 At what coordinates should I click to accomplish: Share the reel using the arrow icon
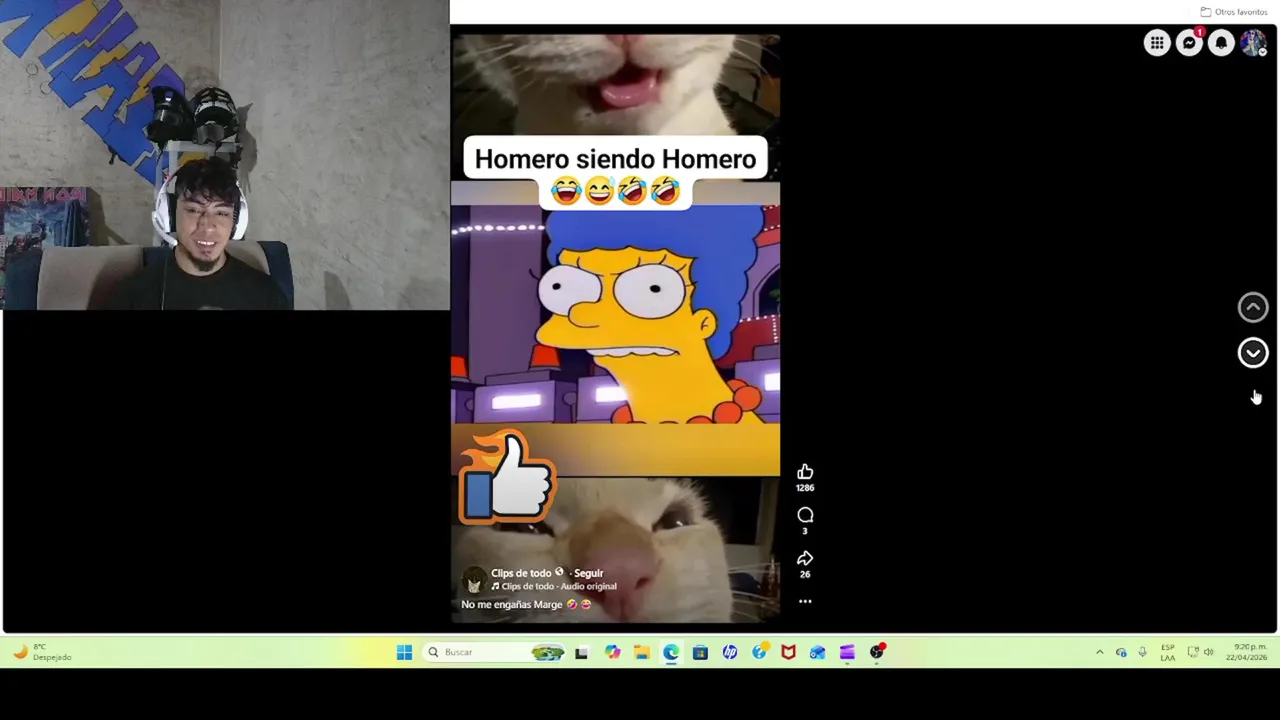pyautogui.click(x=805, y=558)
